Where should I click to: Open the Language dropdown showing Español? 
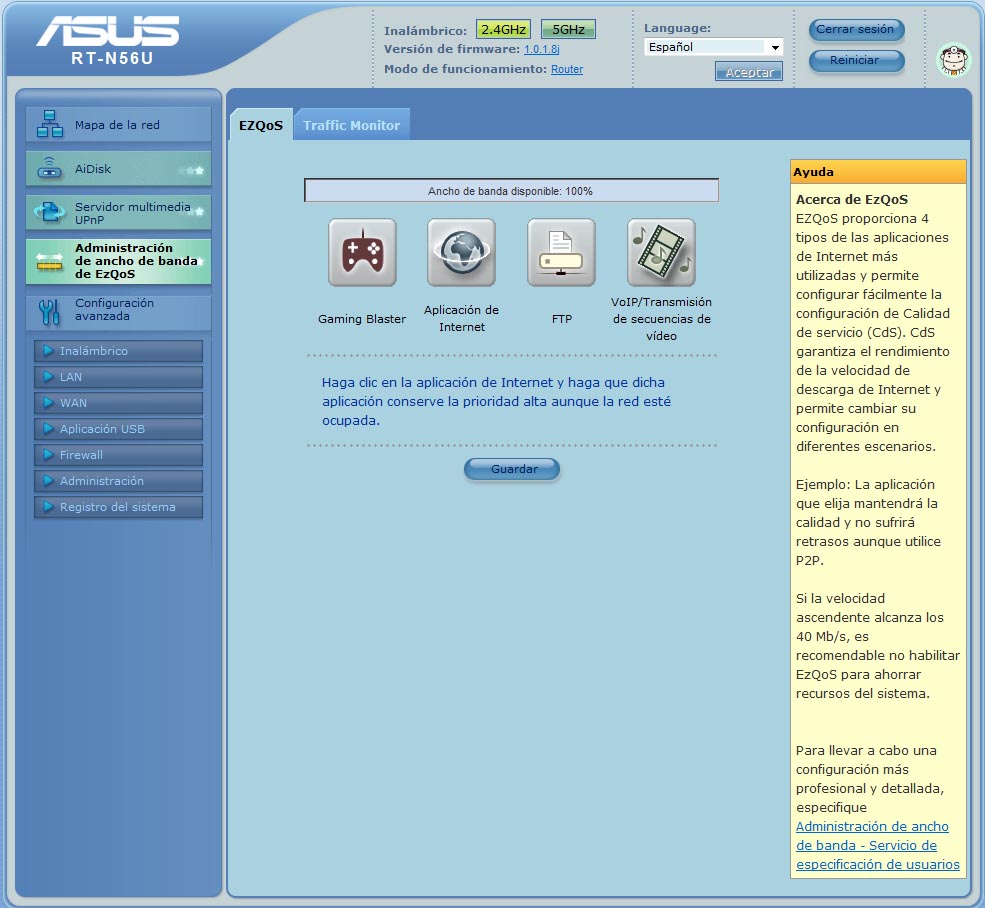(713, 47)
